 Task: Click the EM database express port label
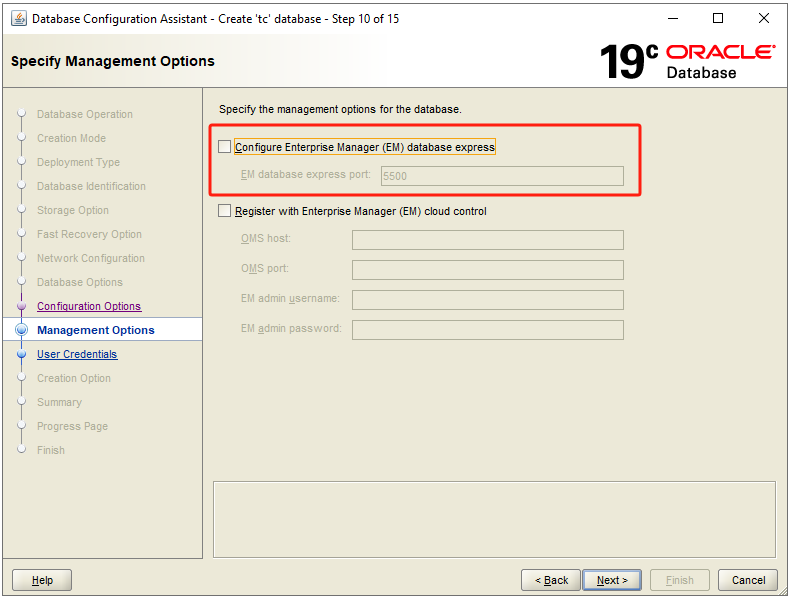306,175
